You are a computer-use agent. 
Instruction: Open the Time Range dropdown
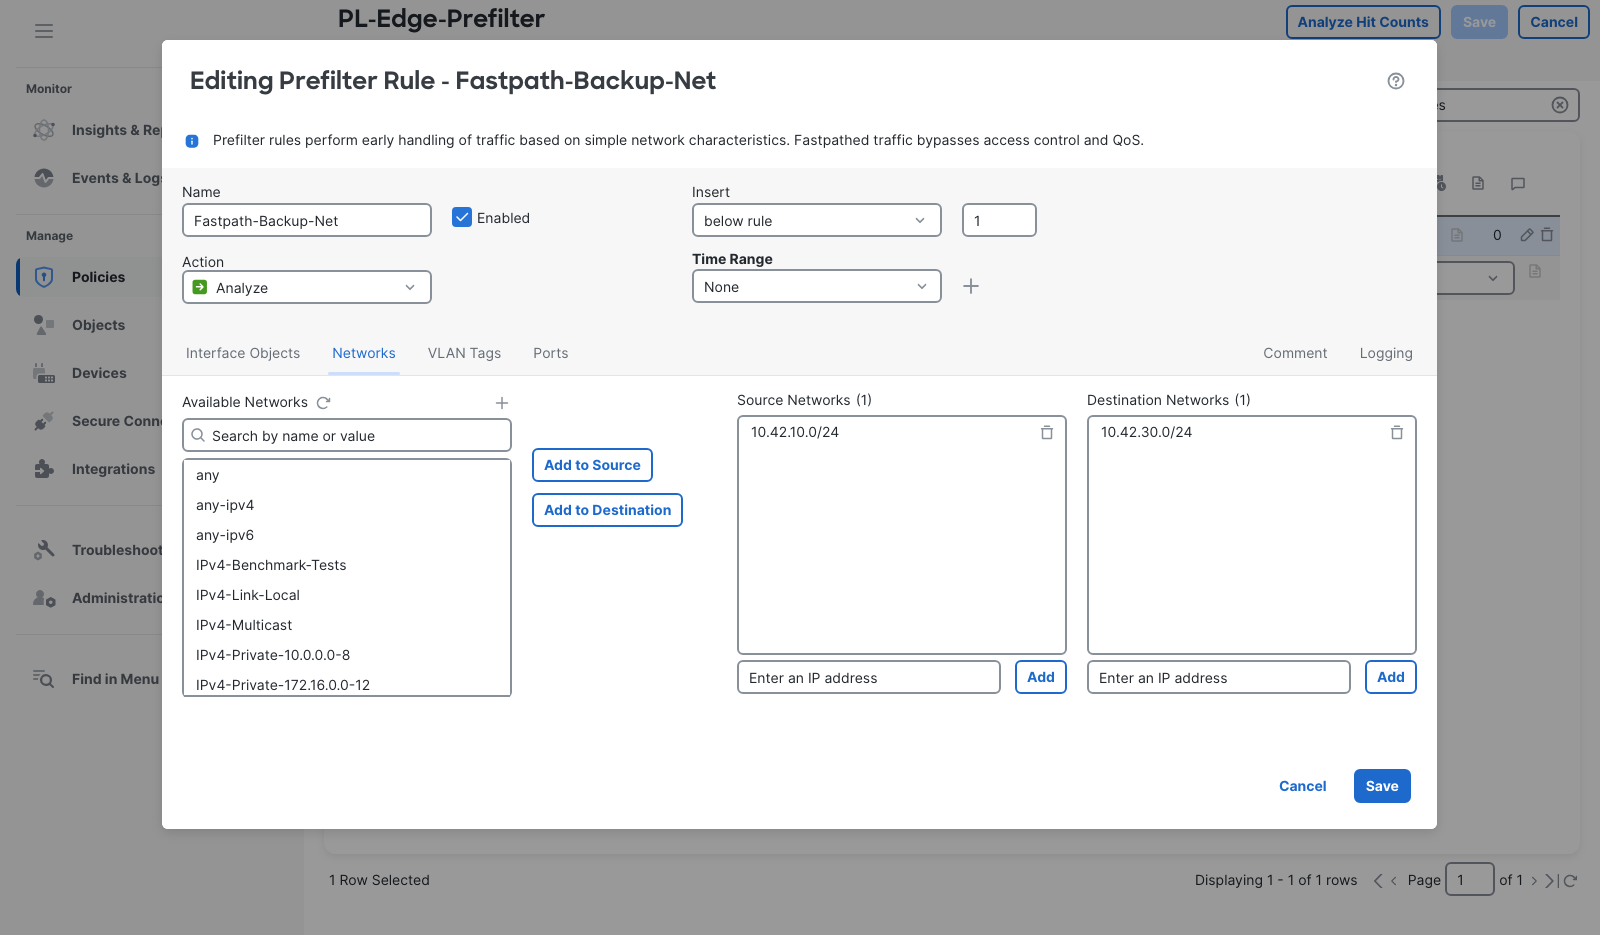click(817, 286)
